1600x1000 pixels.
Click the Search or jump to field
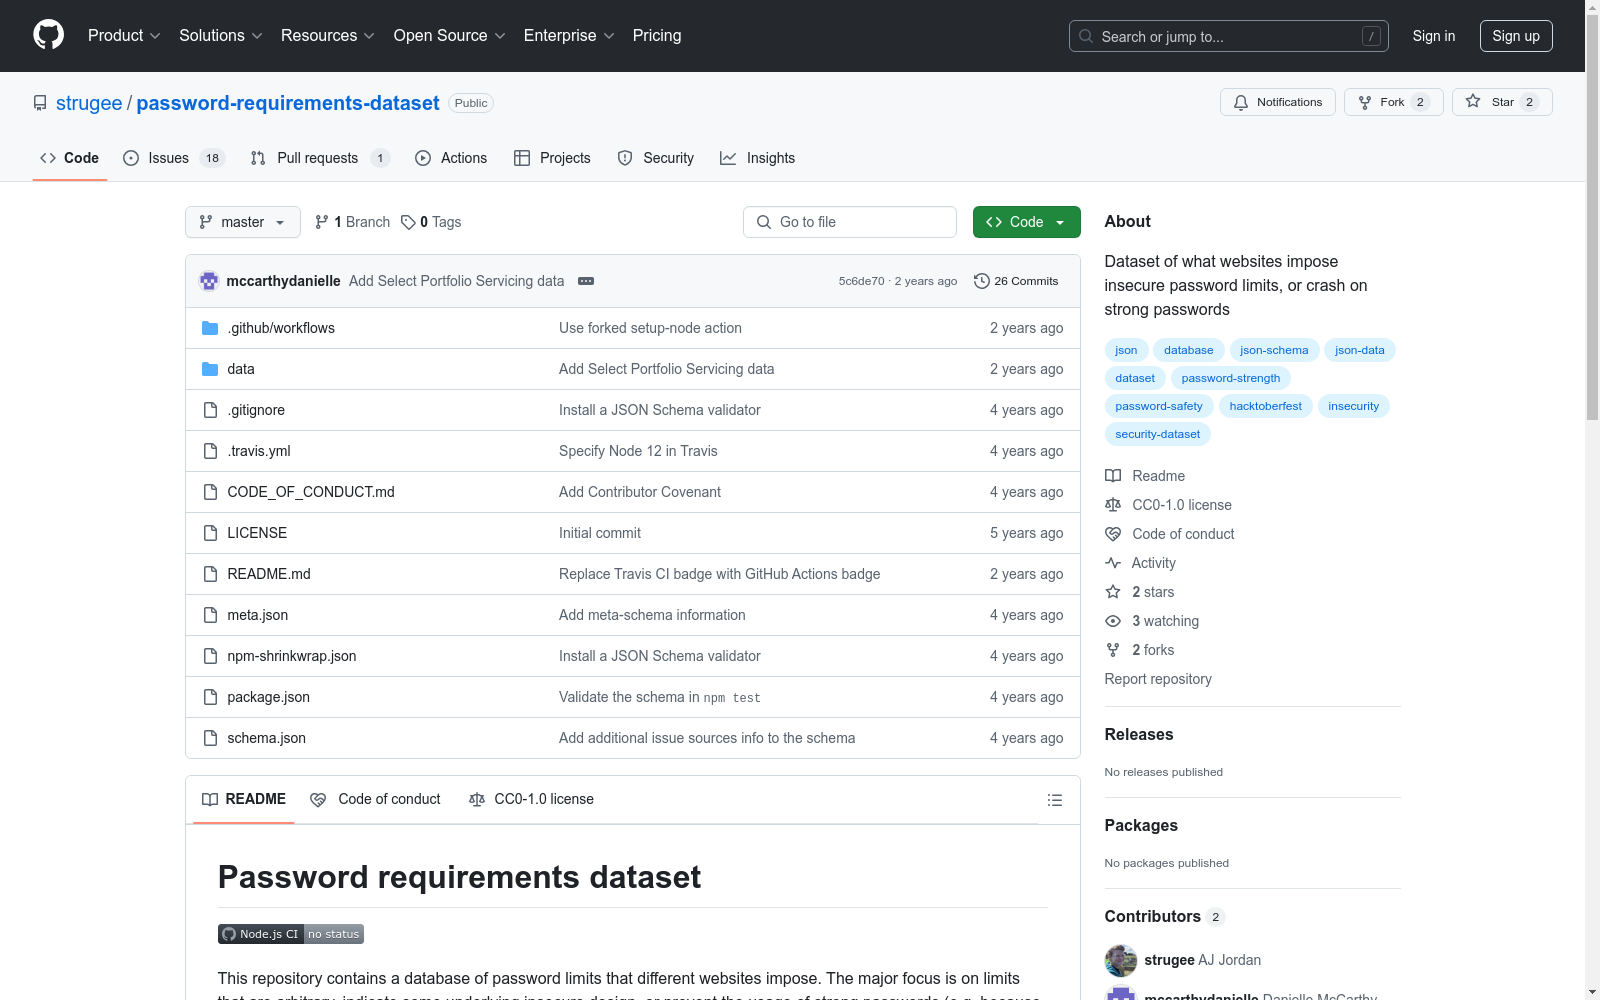1229,36
